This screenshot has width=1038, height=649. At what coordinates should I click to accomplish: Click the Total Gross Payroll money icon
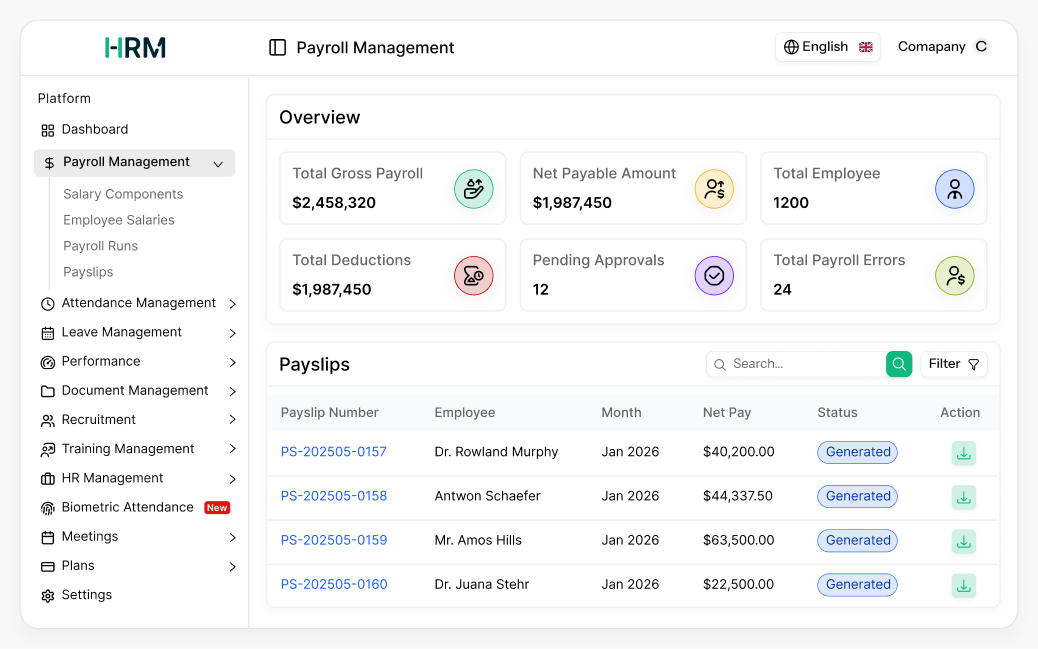coord(473,188)
